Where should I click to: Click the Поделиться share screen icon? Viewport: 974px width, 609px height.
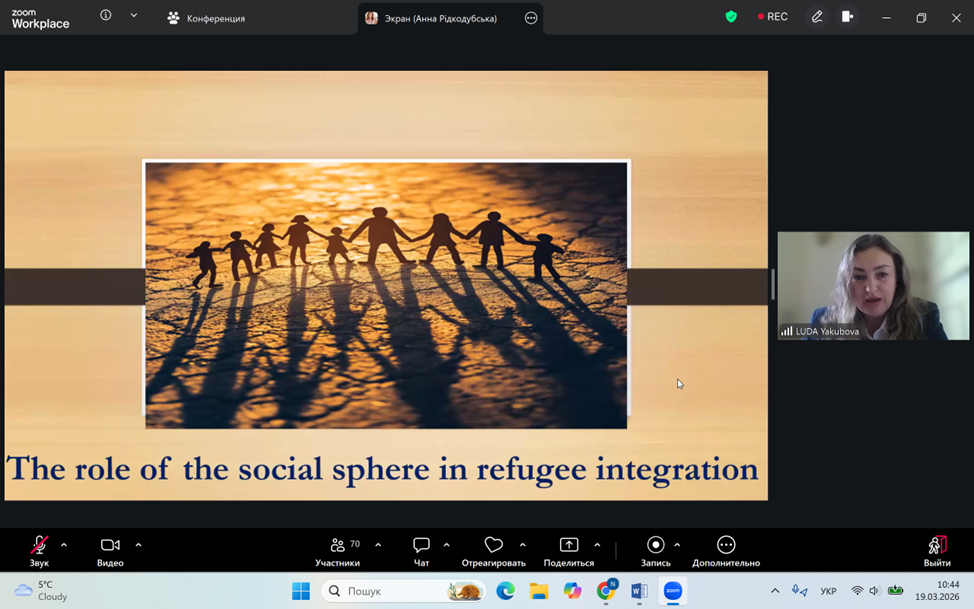tap(568, 546)
